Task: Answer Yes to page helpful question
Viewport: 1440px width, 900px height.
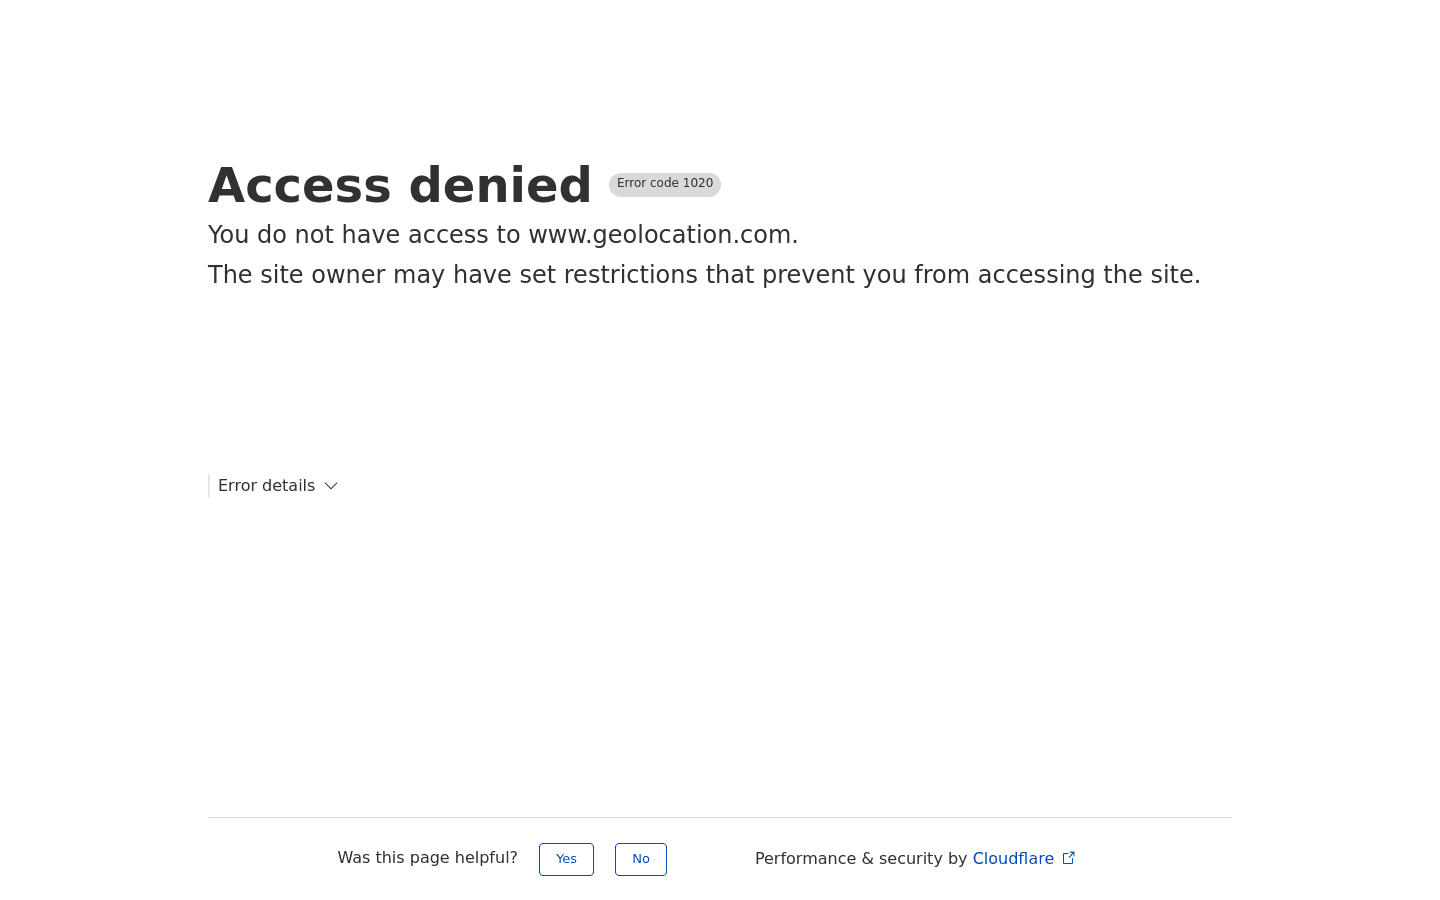Action: coord(566,859)
